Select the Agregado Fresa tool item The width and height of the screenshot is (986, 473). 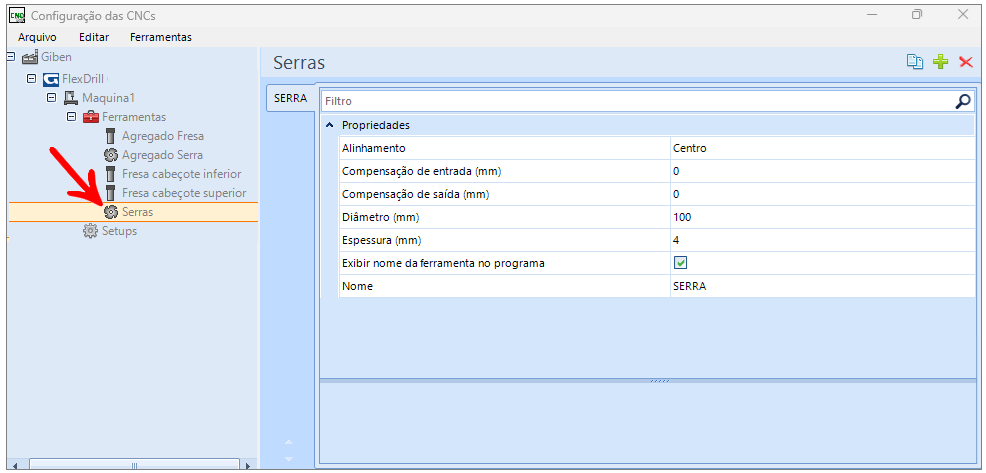(162, 136)
